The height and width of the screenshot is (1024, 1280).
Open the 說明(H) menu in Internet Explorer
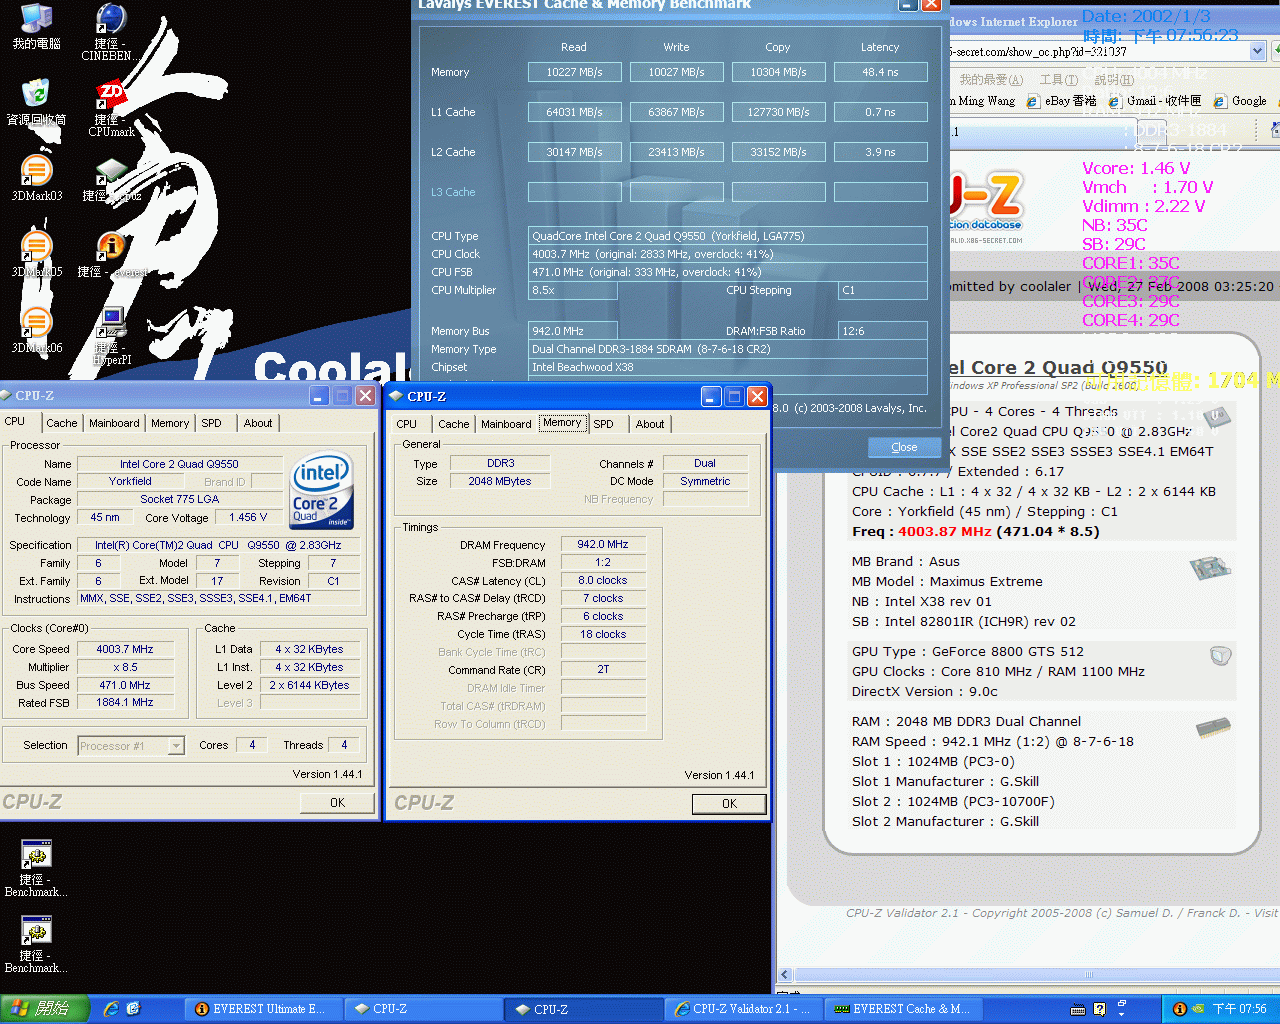1113,80
